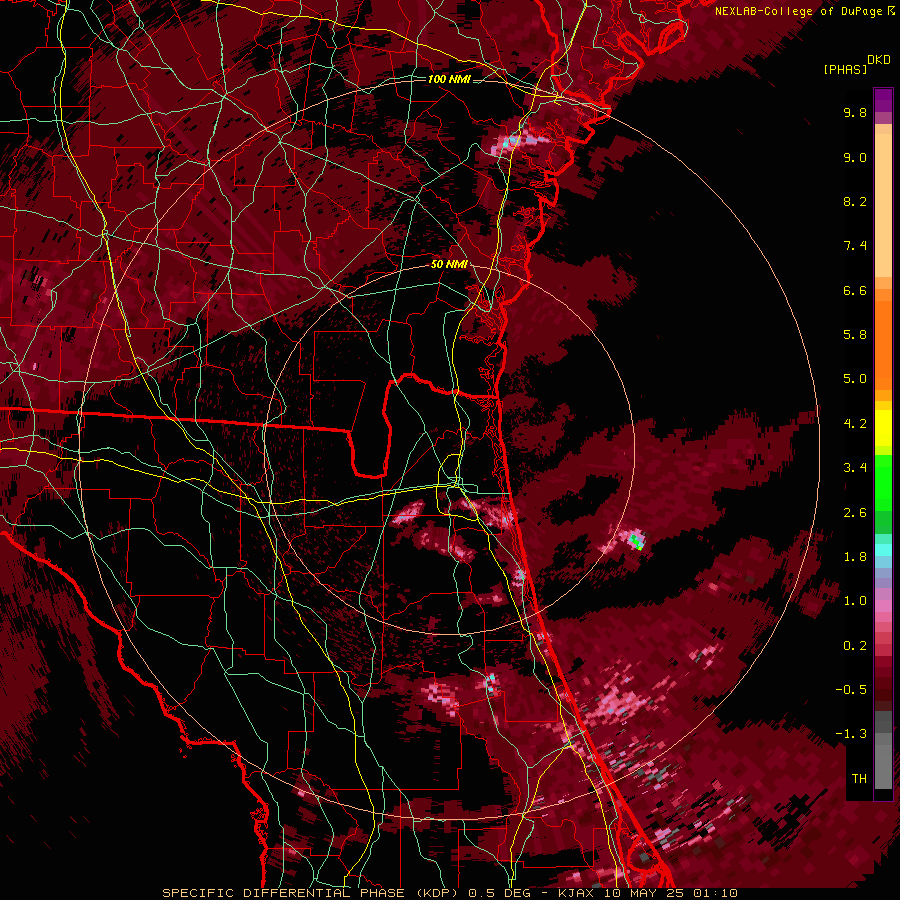
Task: Select the 4.2 scale label
Action: [855, 424]
